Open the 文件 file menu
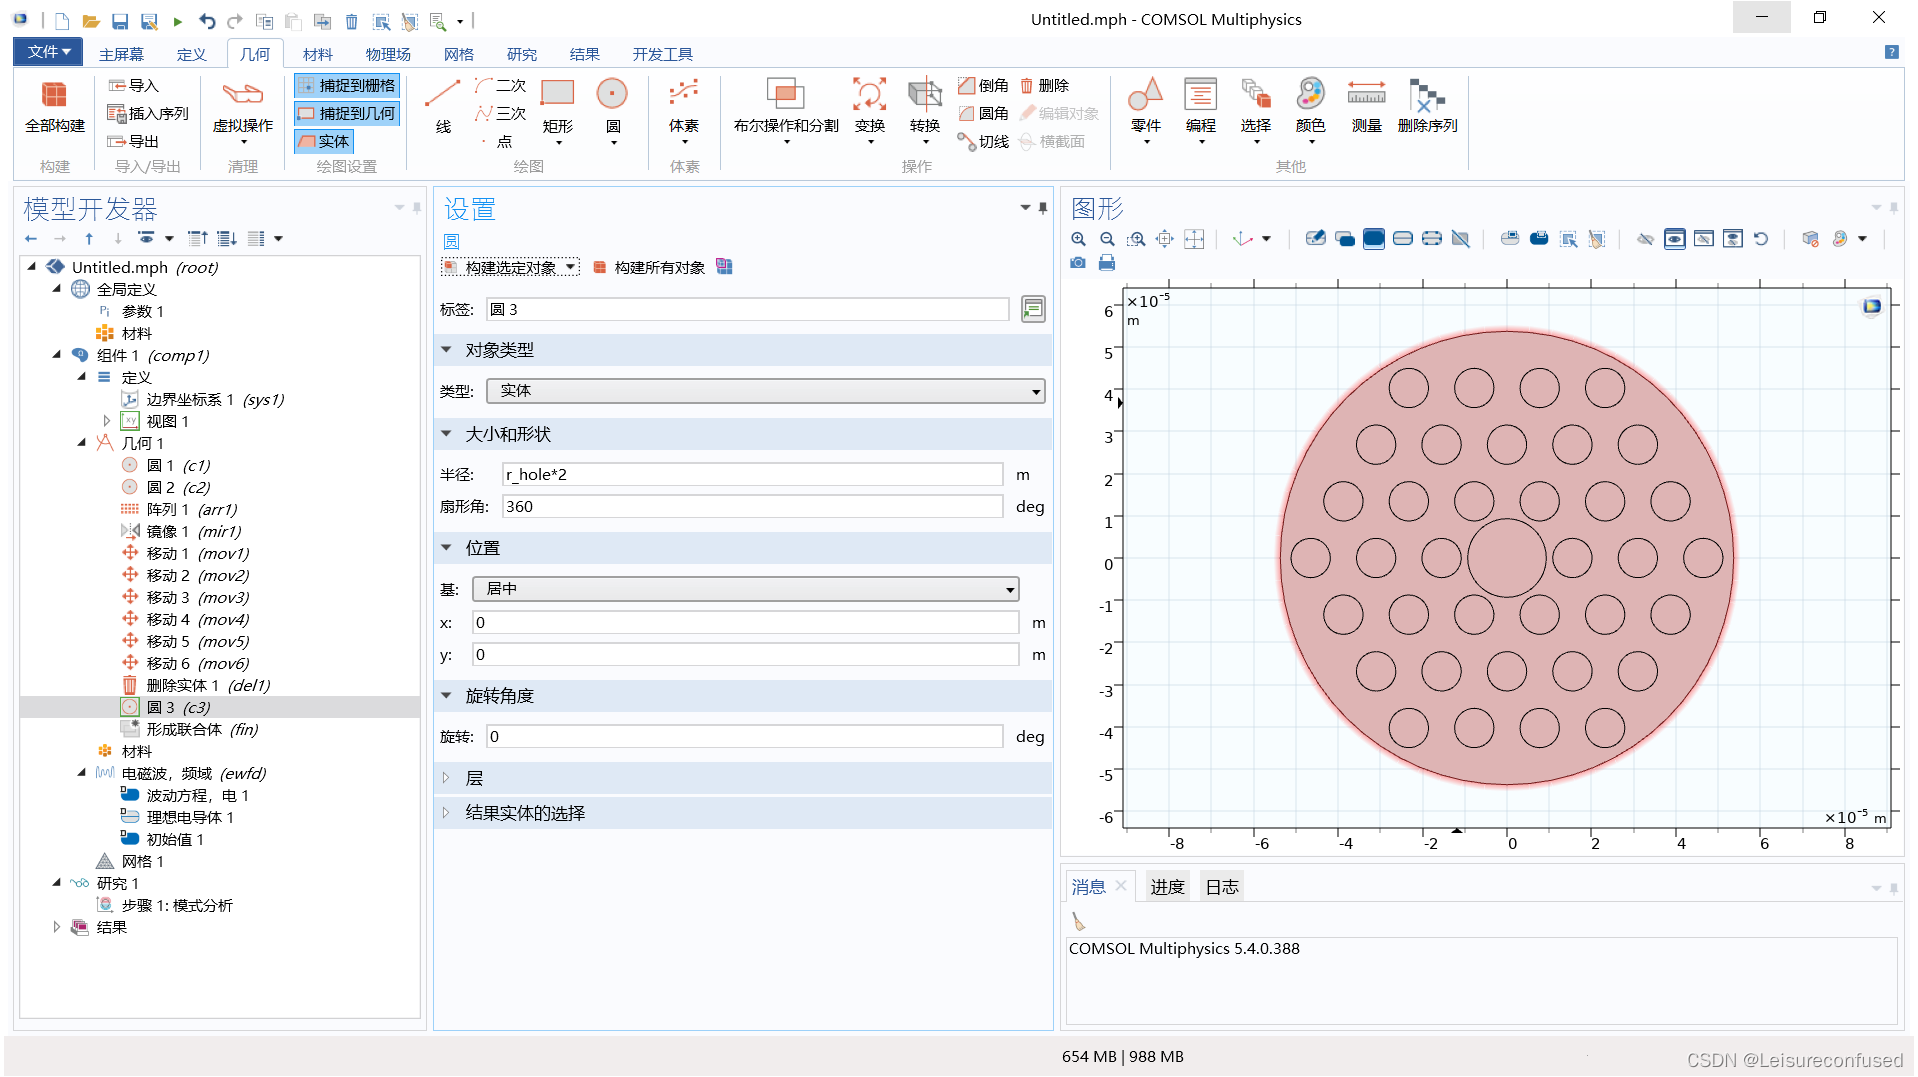1918x1077 pixels. point(48,52)
